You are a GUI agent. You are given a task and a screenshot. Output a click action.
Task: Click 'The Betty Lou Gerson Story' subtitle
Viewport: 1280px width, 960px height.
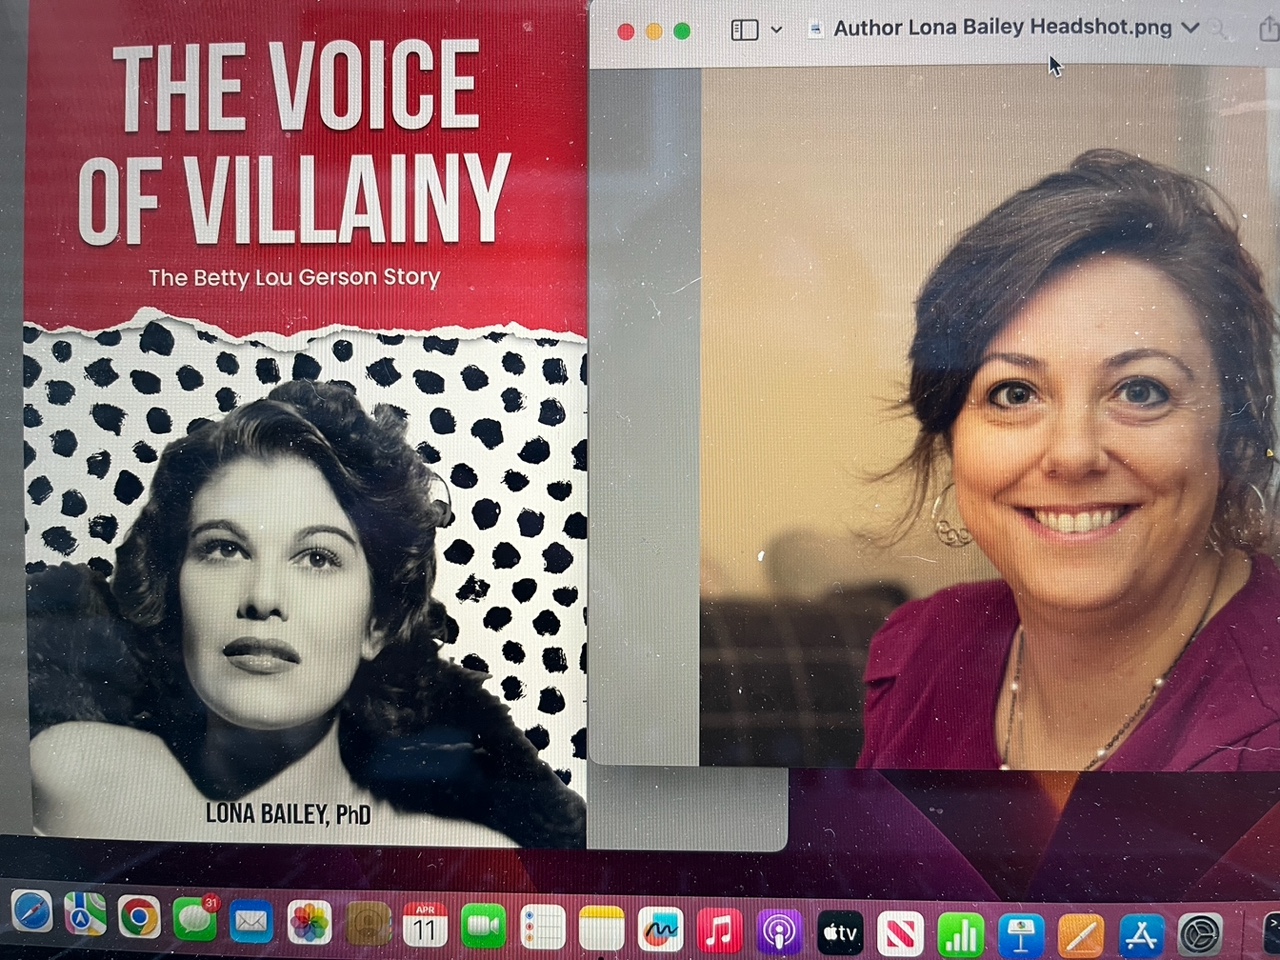[295, 277]
